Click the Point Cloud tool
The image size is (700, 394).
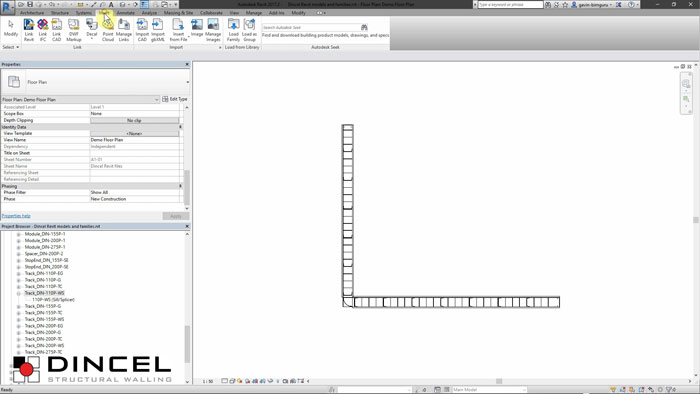pos(108,30)
